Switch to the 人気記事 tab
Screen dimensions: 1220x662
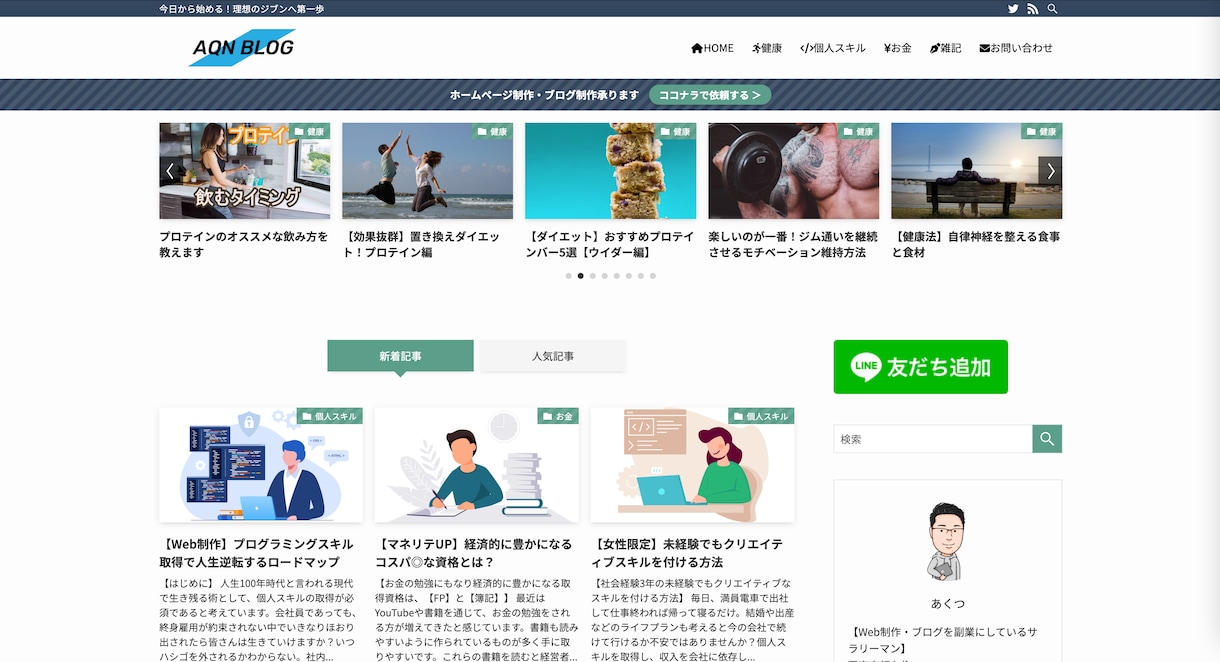point(553,356)
